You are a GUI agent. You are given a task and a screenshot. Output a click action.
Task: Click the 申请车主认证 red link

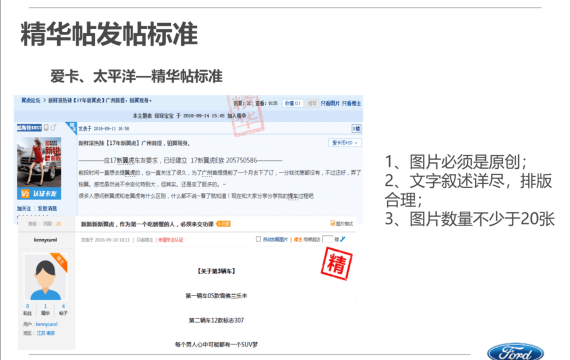(x=171, y=240)
